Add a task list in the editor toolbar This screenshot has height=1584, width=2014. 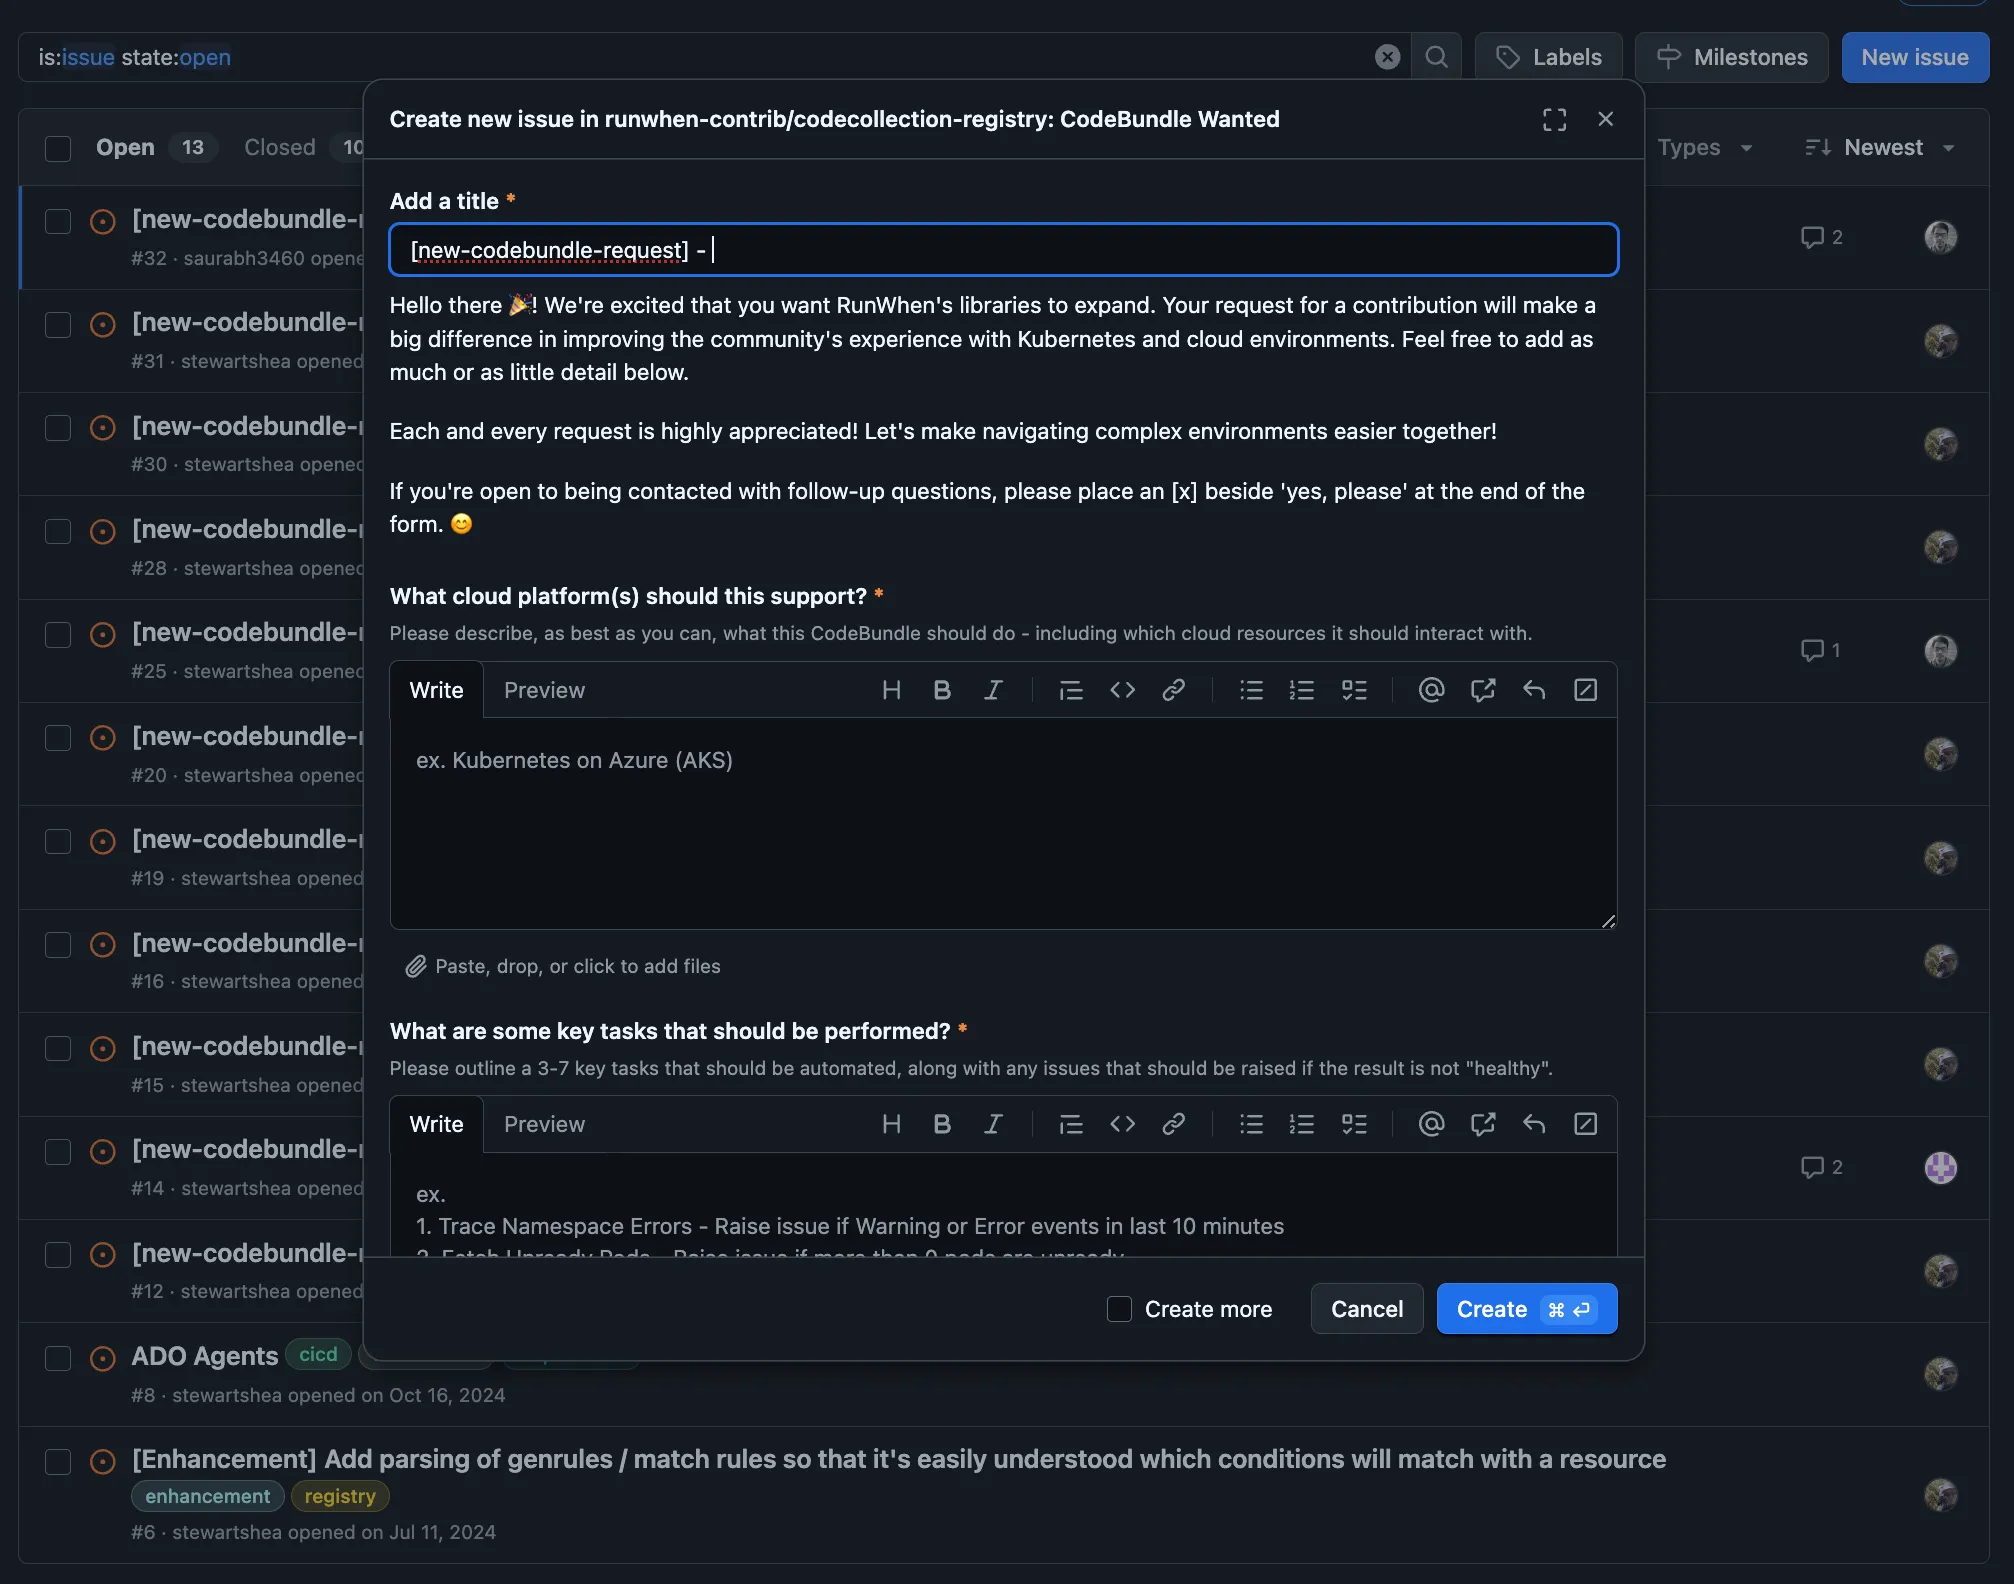click(1355, 690)
